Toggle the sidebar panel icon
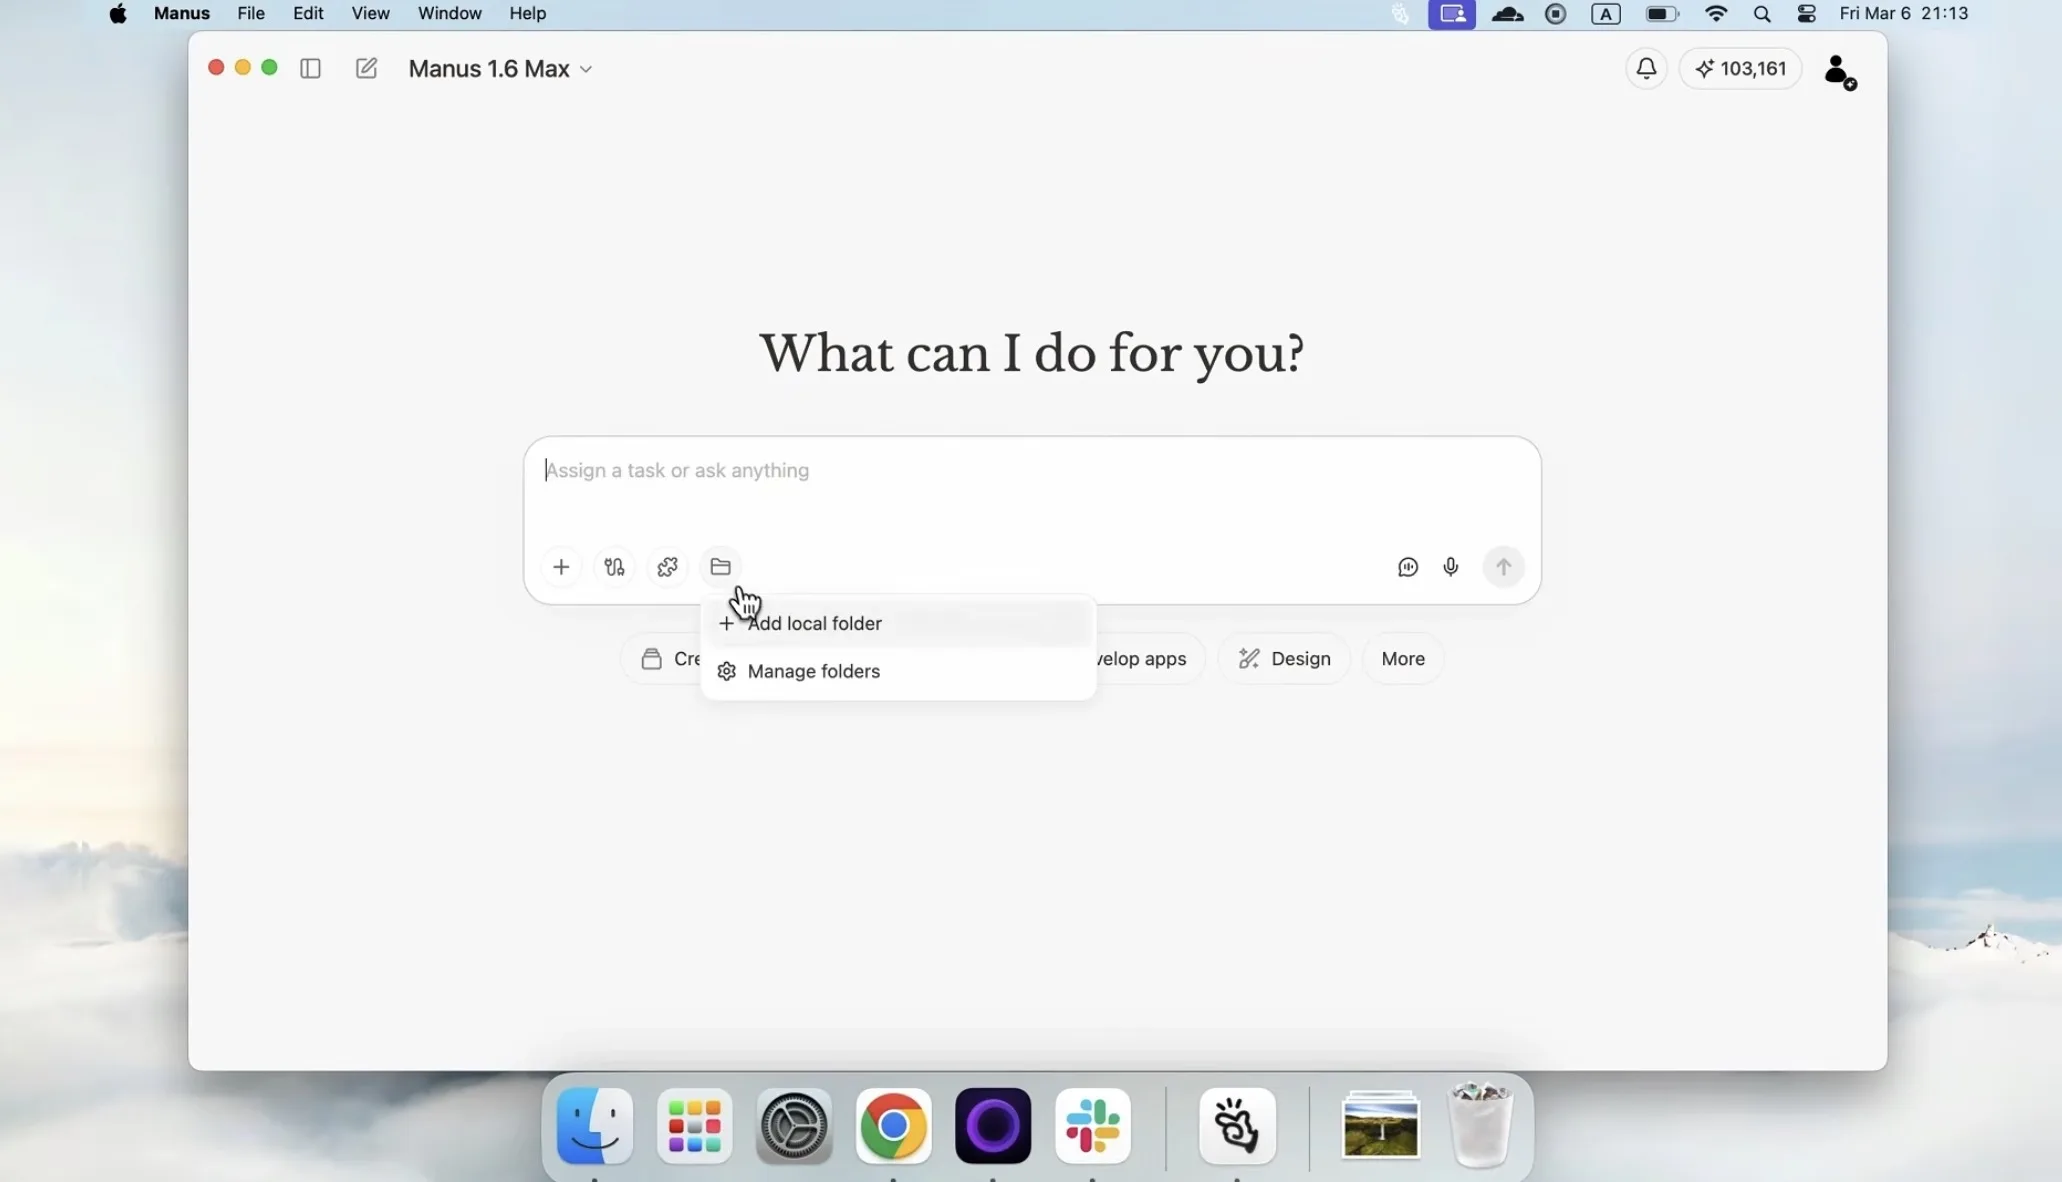The image size is (2062, 1182). pos(310,68)
